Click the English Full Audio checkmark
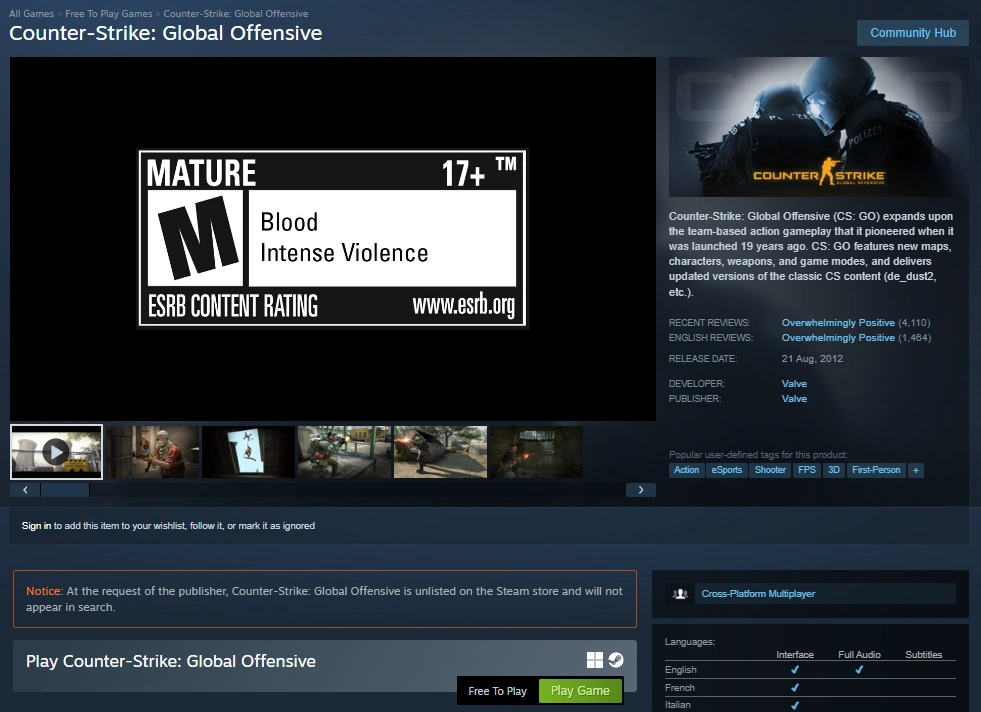This screenshot has height=712, width=981. [x=859, y=670]
